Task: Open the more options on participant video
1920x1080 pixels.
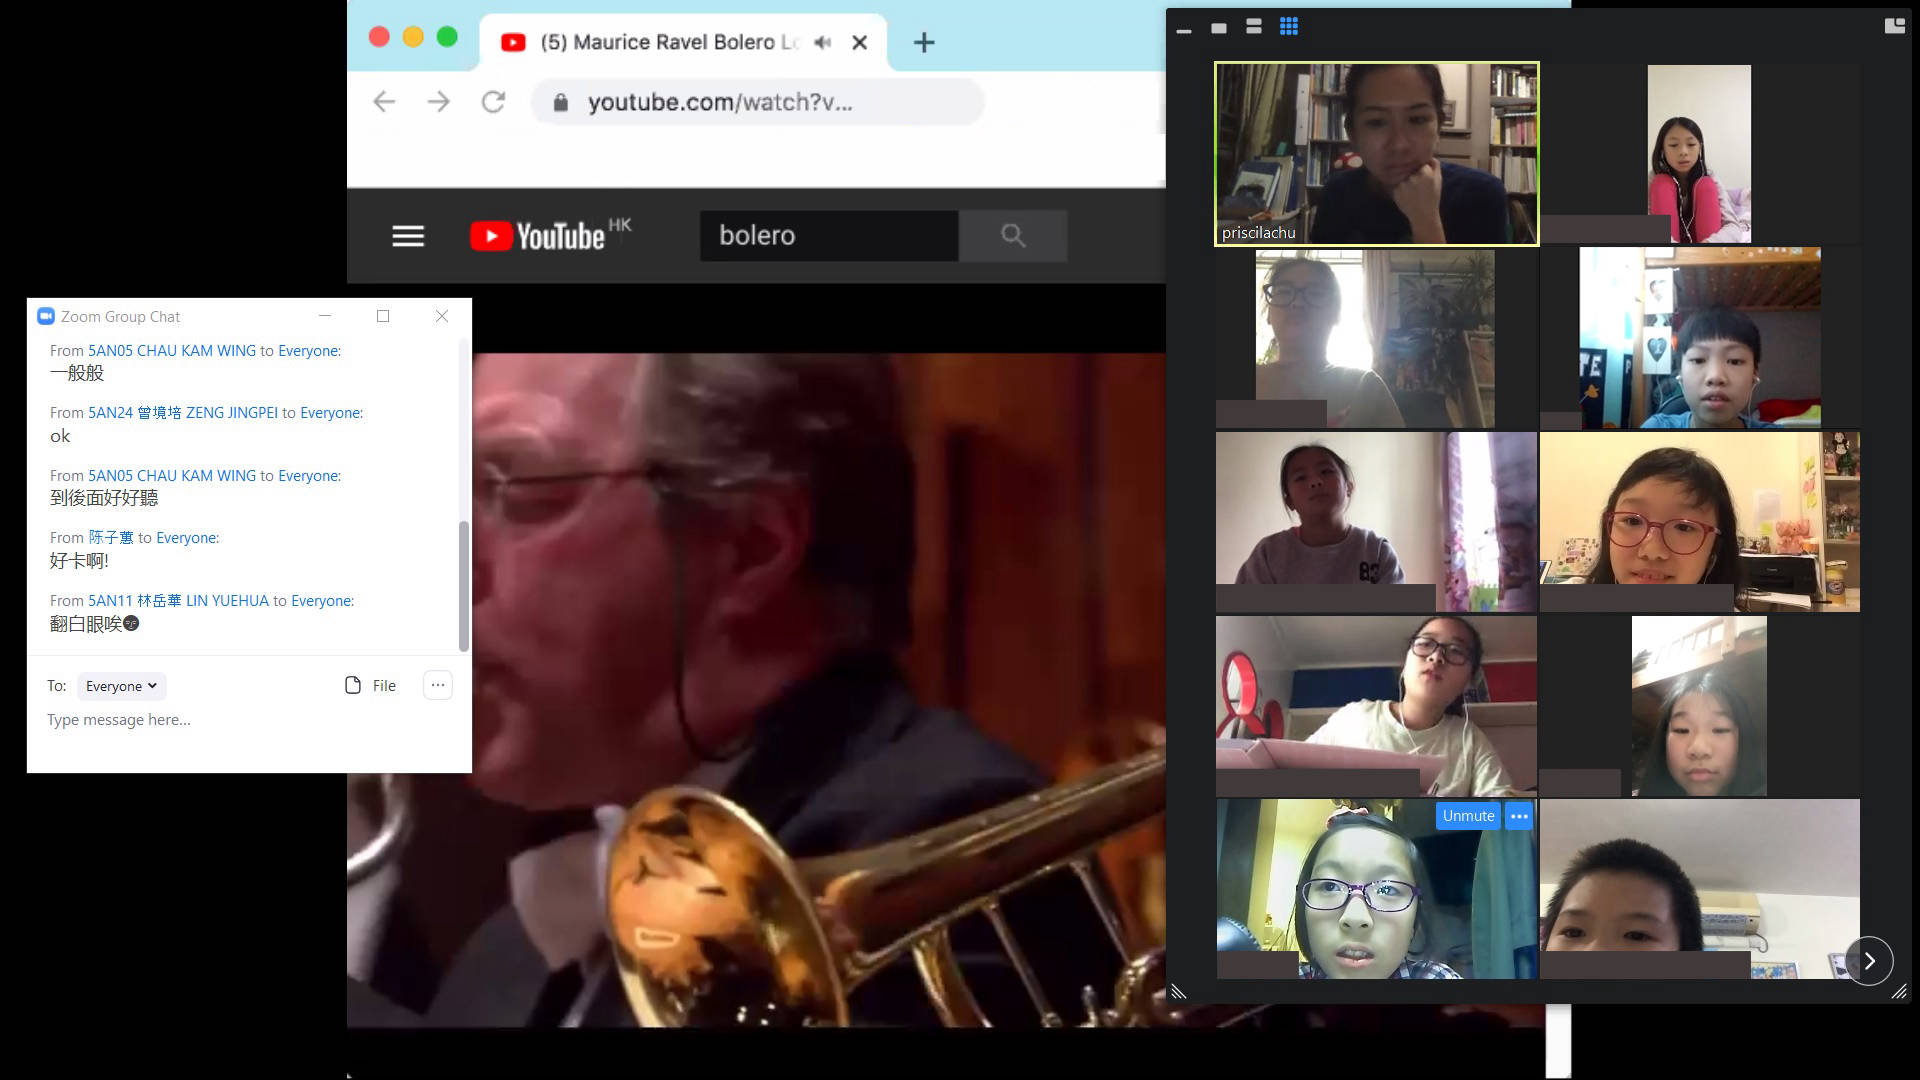Action: [1519, 816]
